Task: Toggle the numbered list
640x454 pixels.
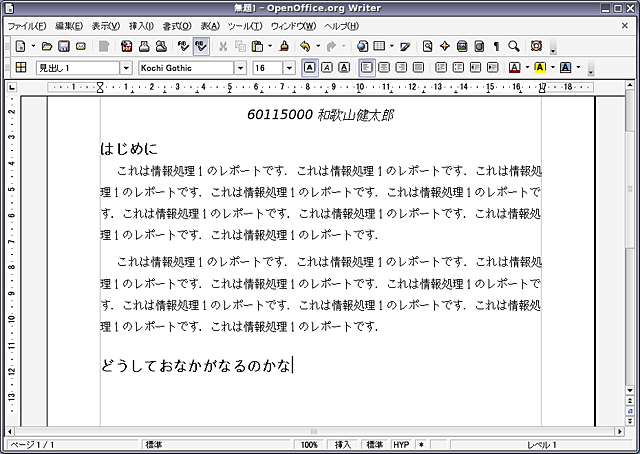Action: pyautogui.click(x=440, y=67)
